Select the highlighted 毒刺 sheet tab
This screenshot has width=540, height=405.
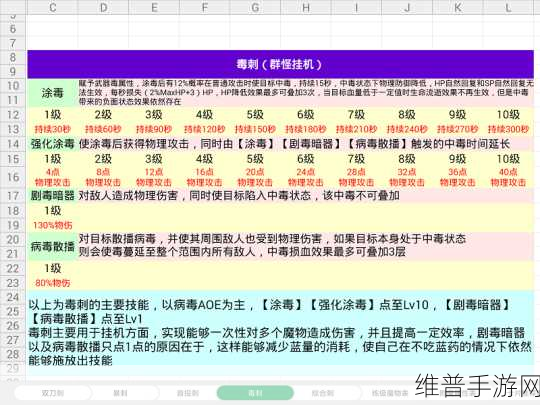click(x=255, y=393)
